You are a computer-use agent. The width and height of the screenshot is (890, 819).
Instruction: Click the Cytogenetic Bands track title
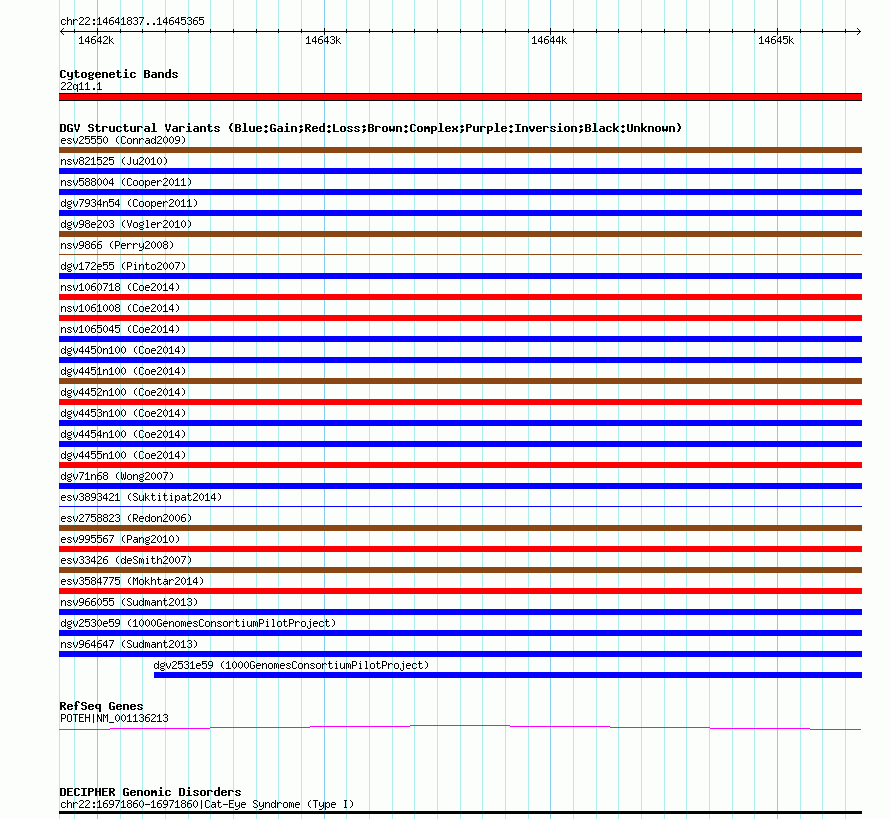coord(119,74)
